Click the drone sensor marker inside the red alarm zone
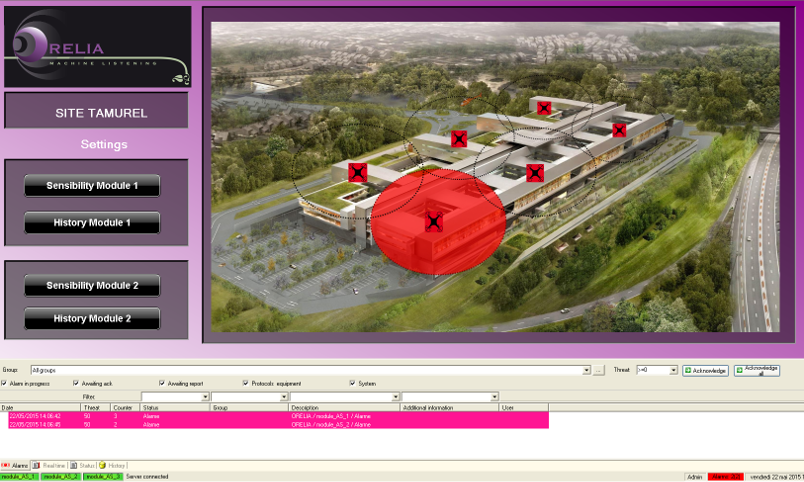 434,222
